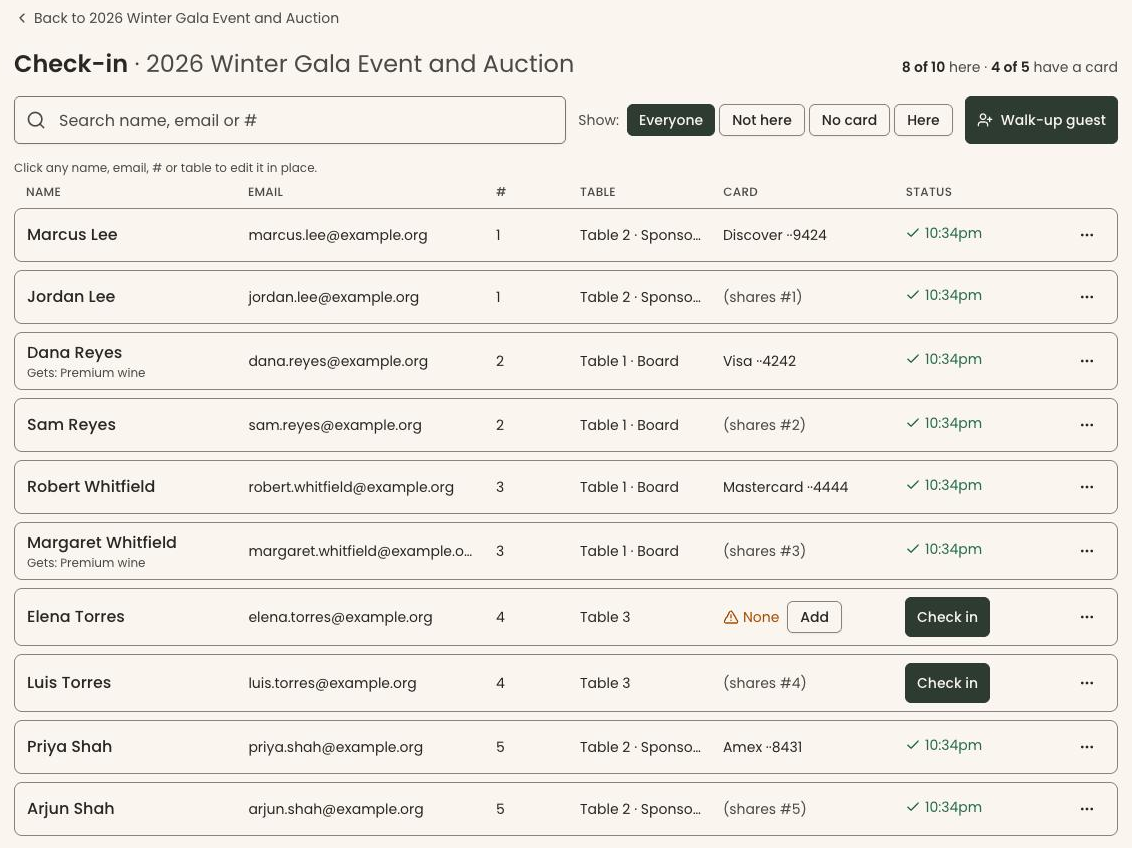Open the ellipsis menu for Priya Shah

tap(1087, 747)
